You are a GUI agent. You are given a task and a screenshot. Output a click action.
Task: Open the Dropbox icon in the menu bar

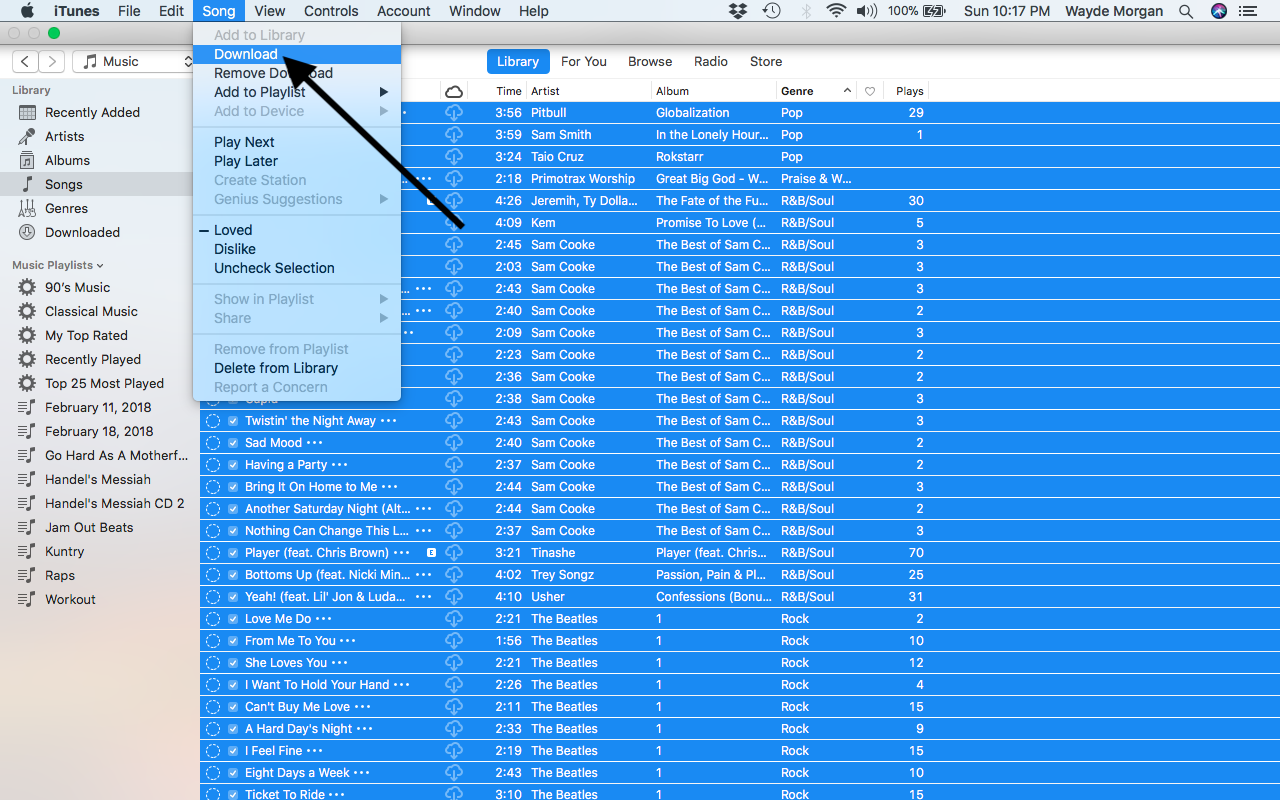[x=738, y=11]
